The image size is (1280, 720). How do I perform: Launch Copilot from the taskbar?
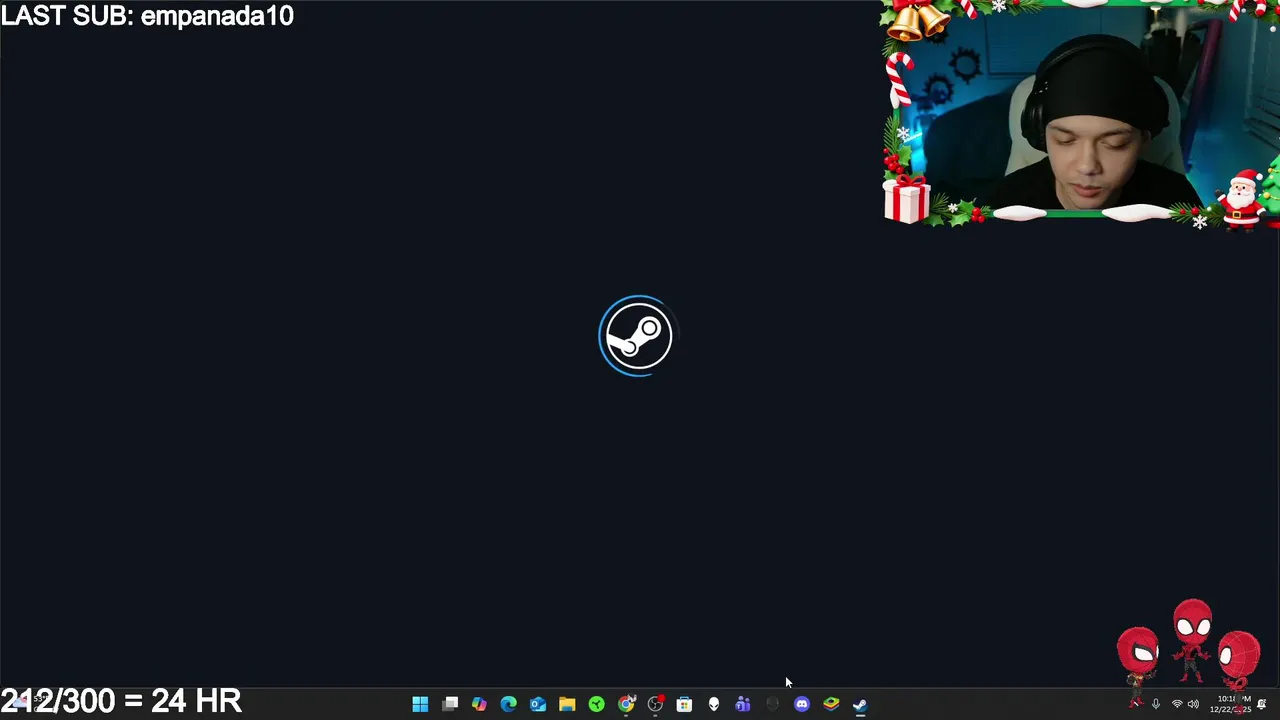tap(479, 704)
